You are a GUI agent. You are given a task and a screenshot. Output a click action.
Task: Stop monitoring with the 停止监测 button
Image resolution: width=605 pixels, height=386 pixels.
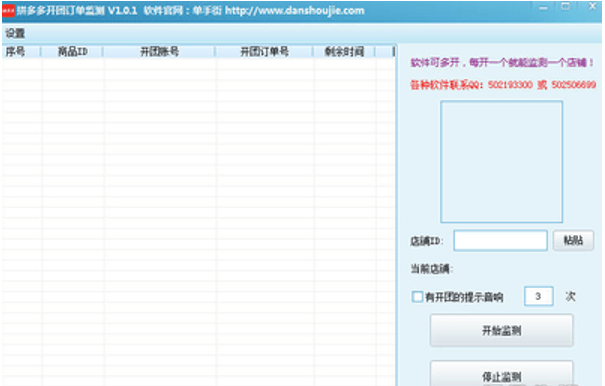(501, 374)
